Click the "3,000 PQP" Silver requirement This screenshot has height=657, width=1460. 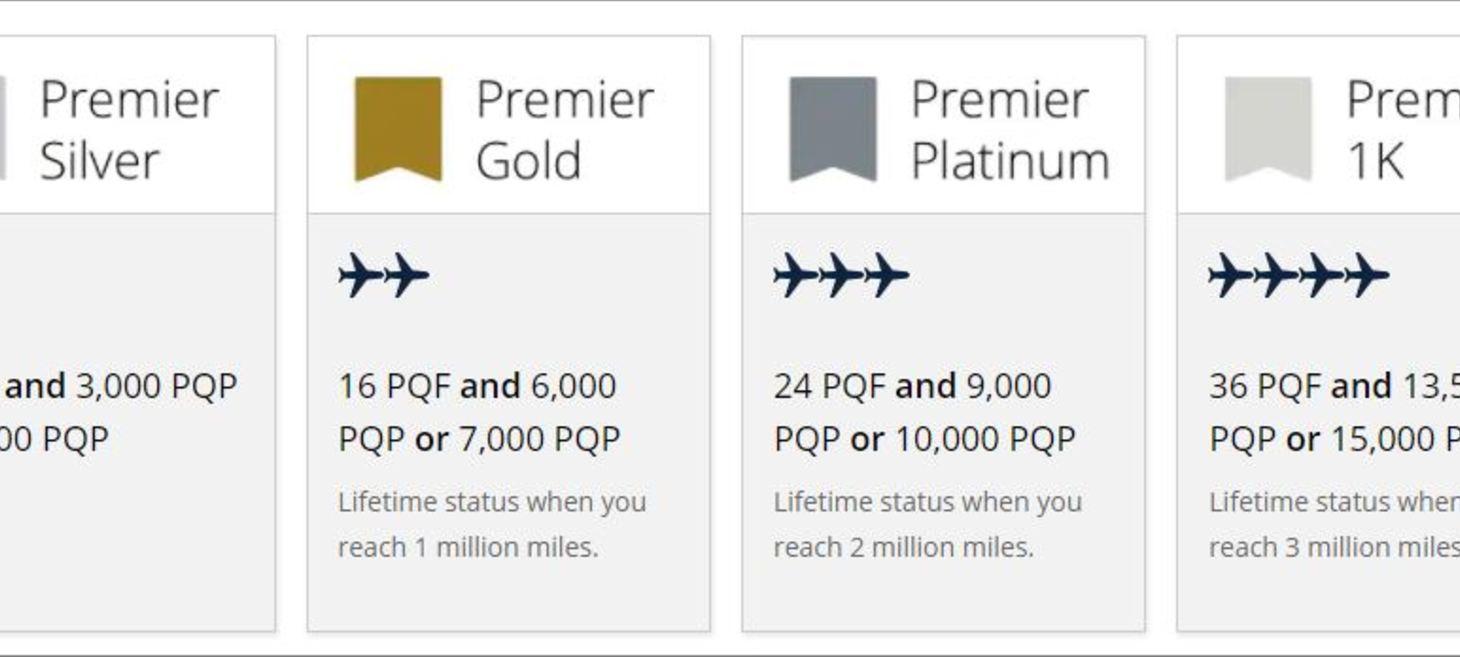[x=157, y=386]
